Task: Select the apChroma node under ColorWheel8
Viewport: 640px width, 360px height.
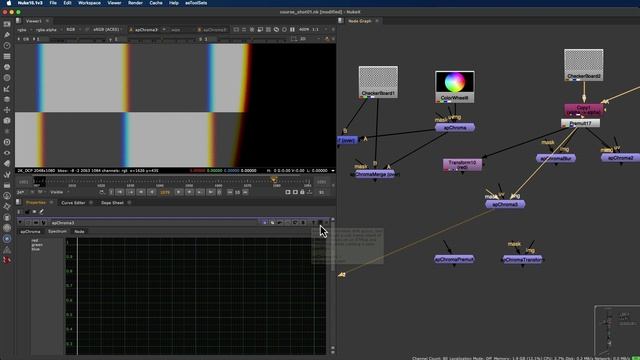Action: pos(455,128)
